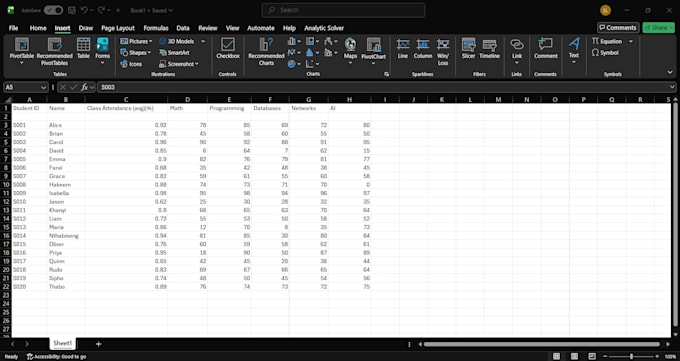The height and width of the screenshot is (361, 680).
Task: Click the Save icon in title bar
Action: coord(72,10)
